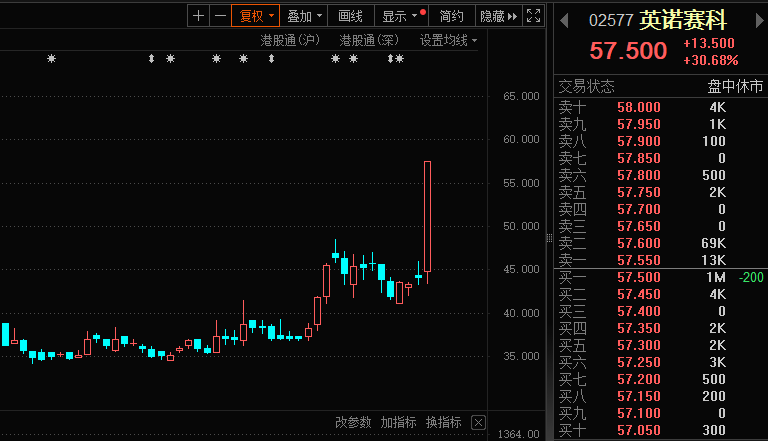Select the 画线 drawing tool
This screenshot has width=768, height=441.
point(351,16)
